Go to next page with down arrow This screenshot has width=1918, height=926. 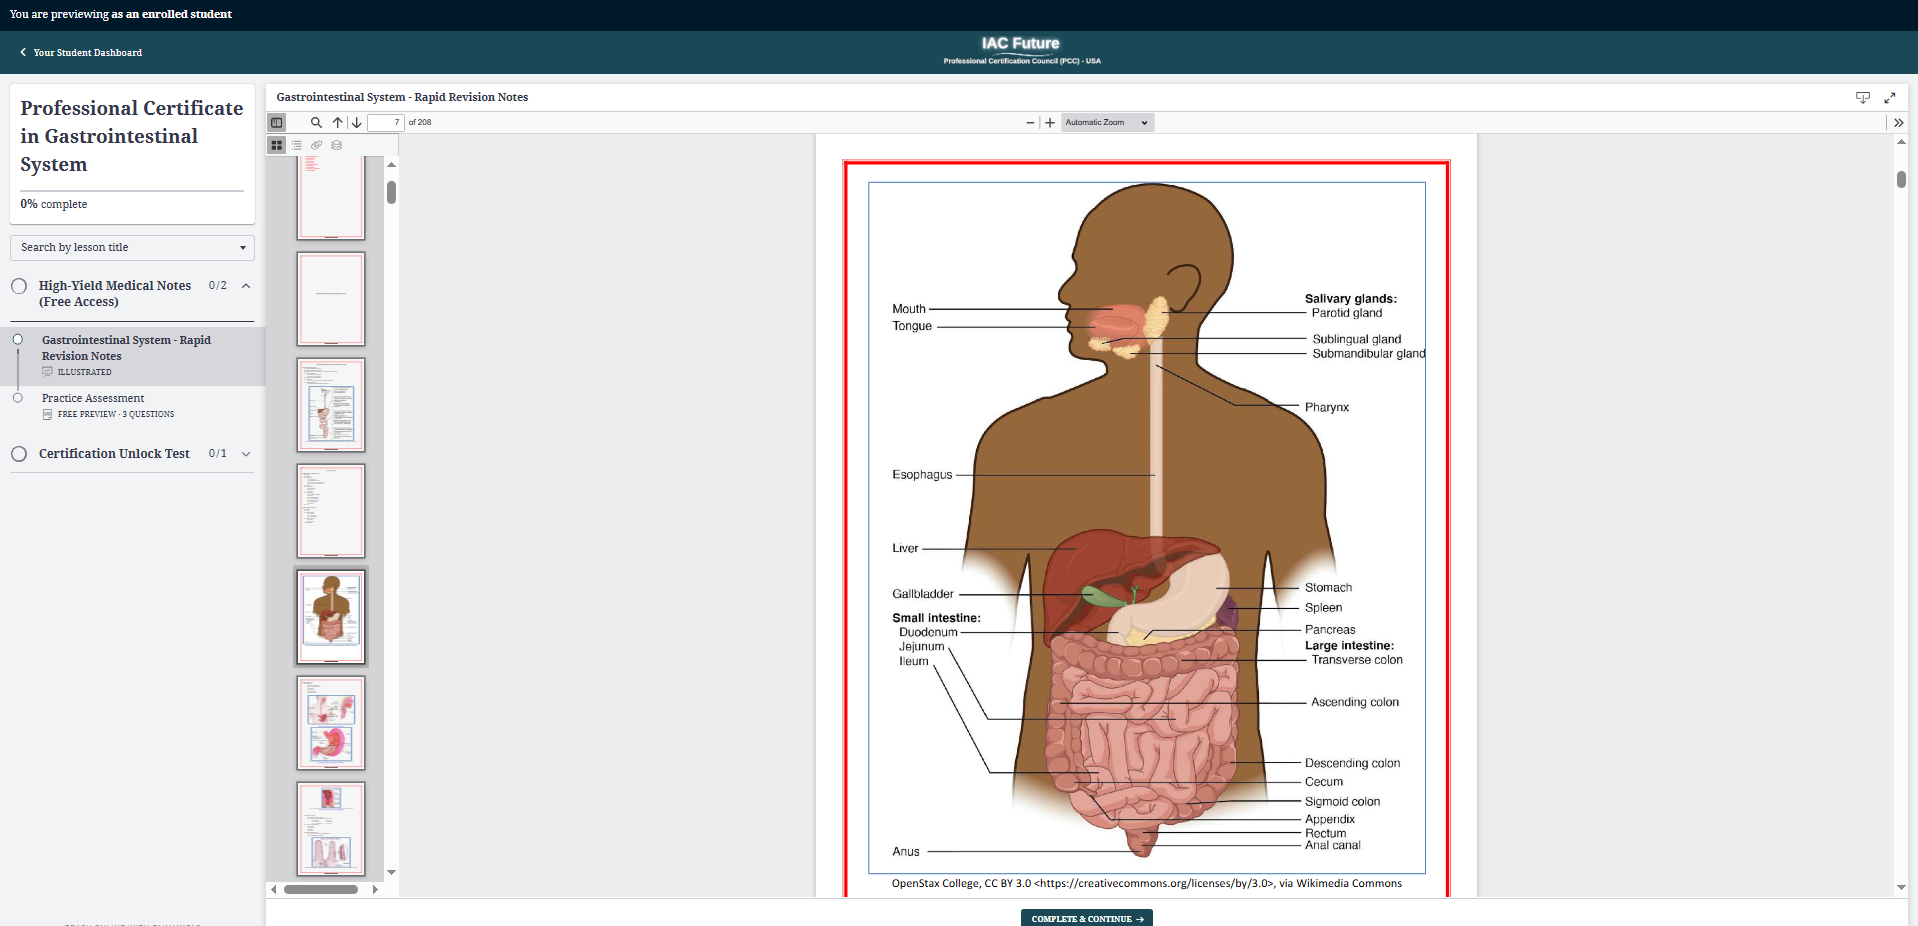[x=357, y=123]
